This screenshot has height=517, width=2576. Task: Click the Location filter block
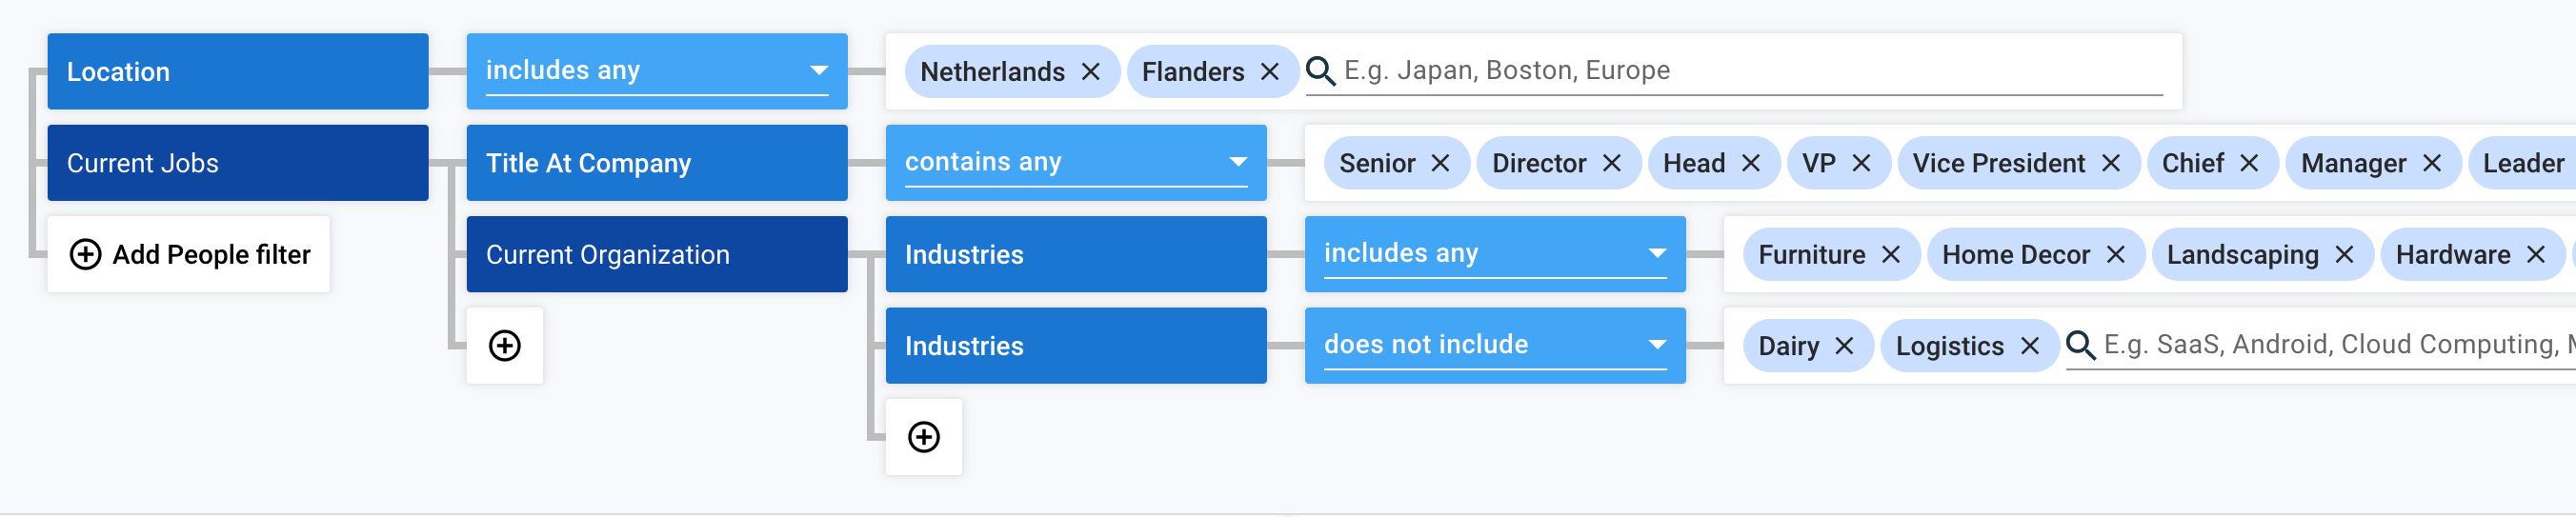(x=238, y=72)
